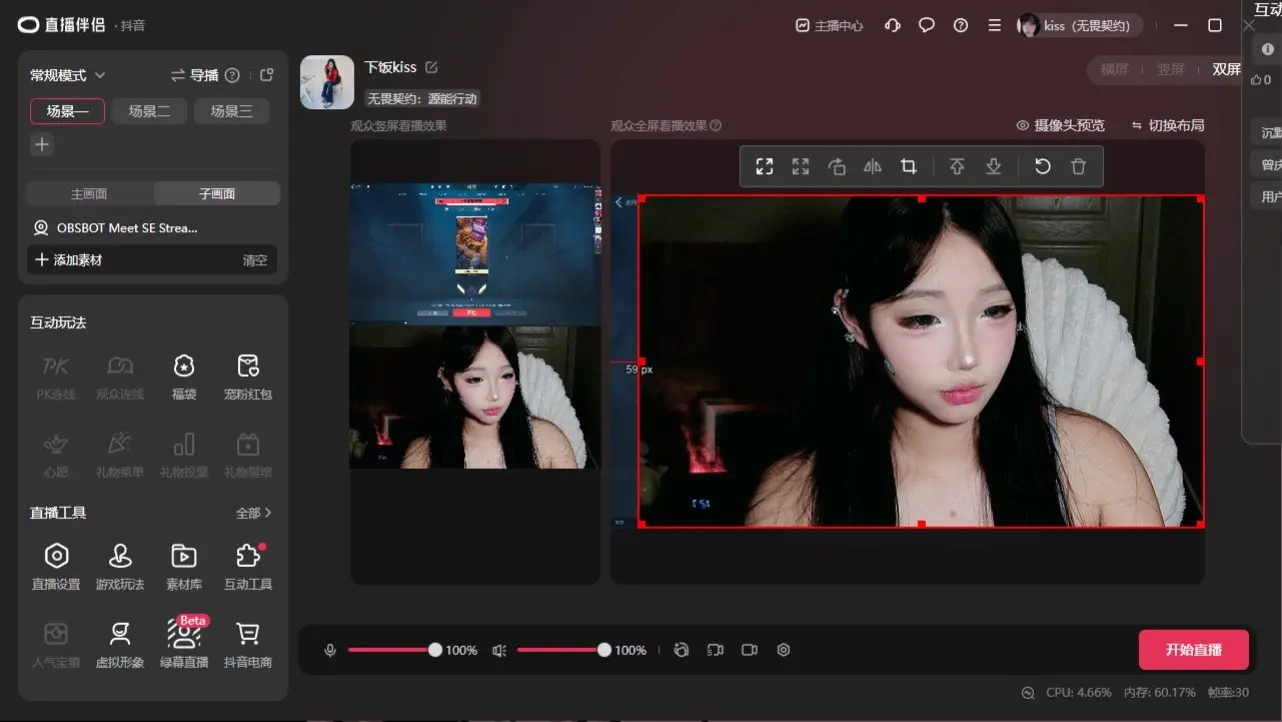
Task: Switch to 场景一 scene tab
Action: [x=67, y=111]
